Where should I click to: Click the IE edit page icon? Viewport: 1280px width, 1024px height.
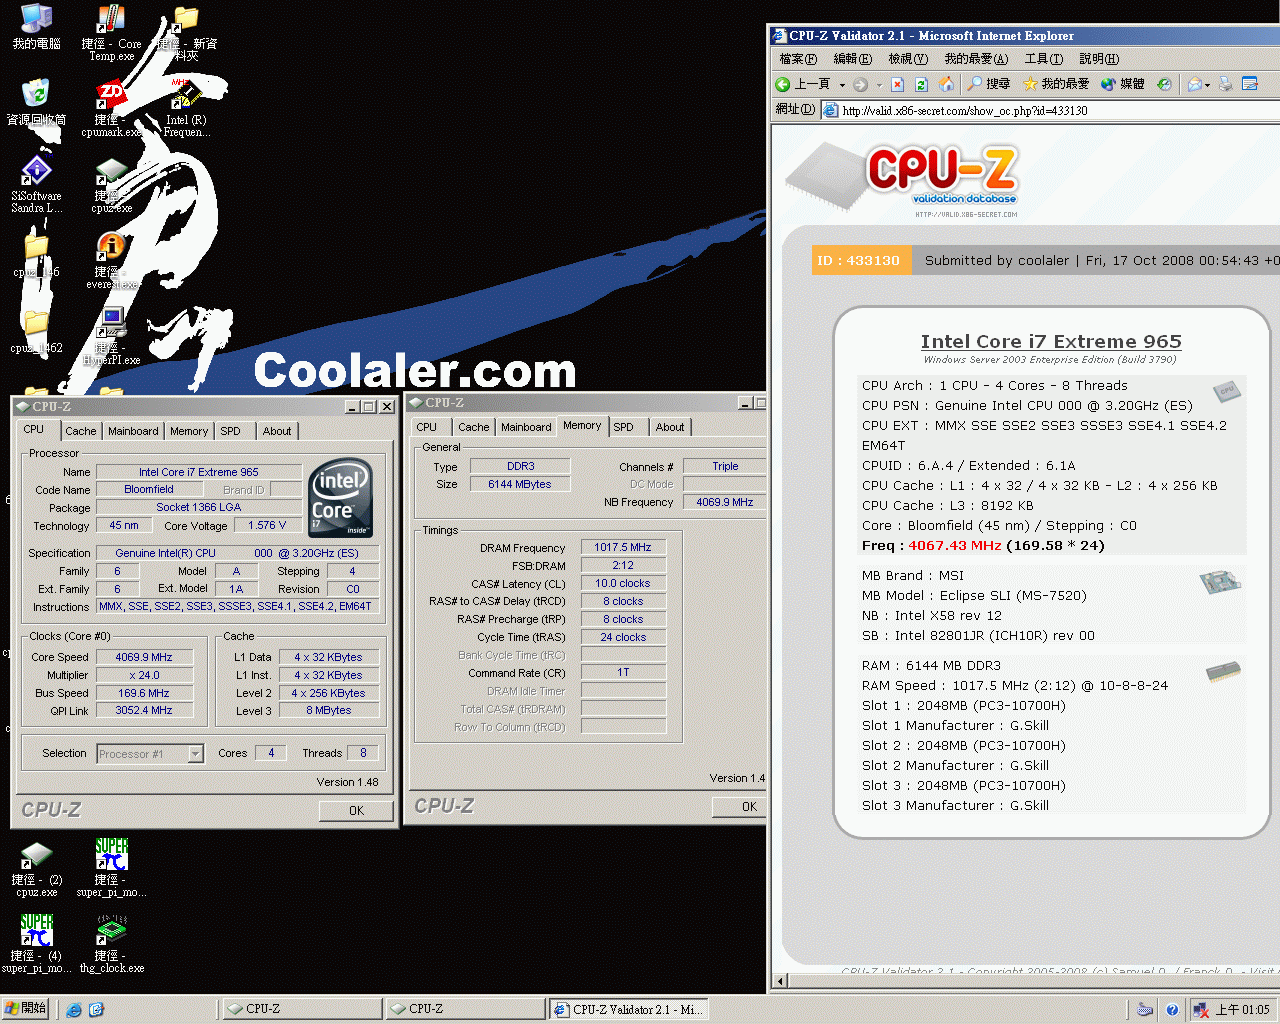pos(1250,84)
